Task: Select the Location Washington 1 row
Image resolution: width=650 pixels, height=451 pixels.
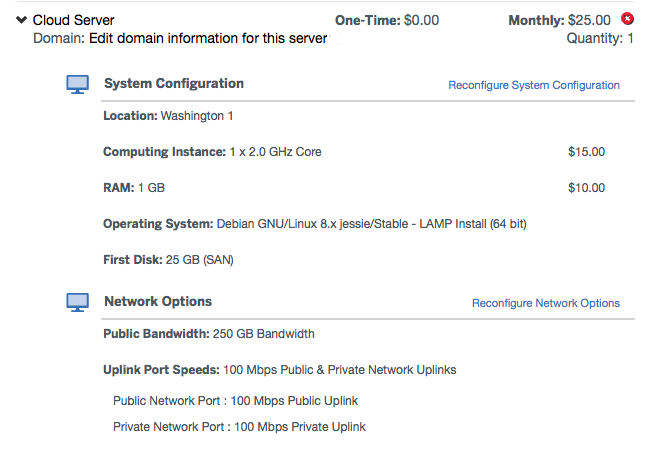Action: click(168, 116)
